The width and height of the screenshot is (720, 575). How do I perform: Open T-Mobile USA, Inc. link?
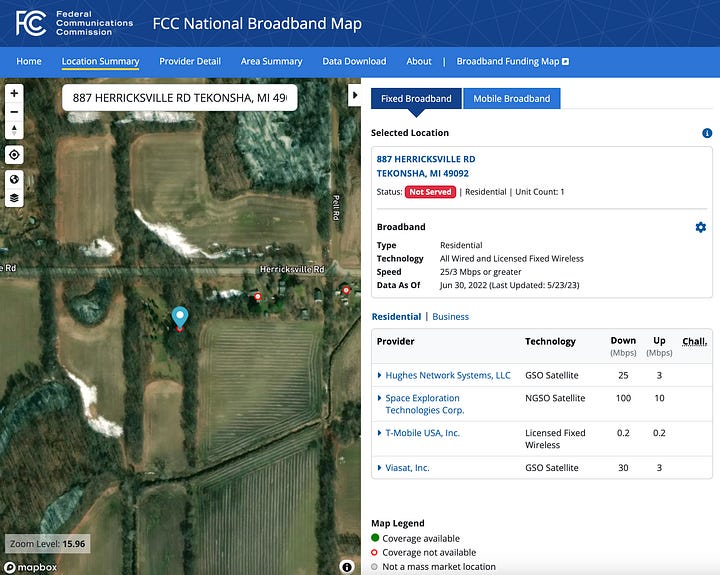[422, 433]
